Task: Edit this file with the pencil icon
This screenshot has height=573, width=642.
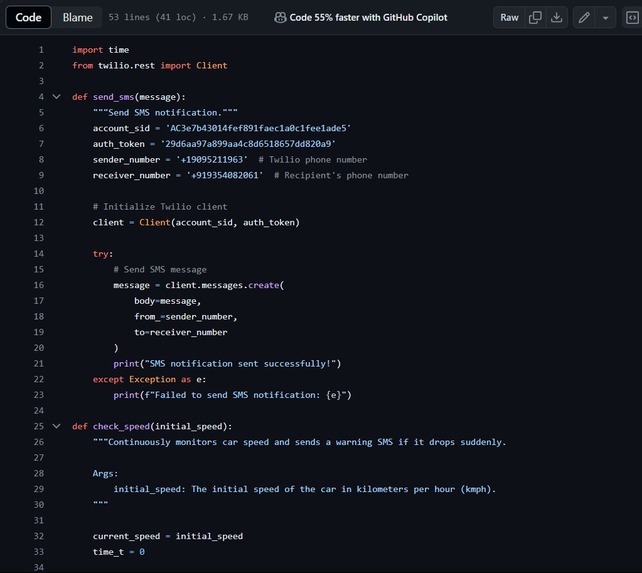Action: [x=584, y=17]
